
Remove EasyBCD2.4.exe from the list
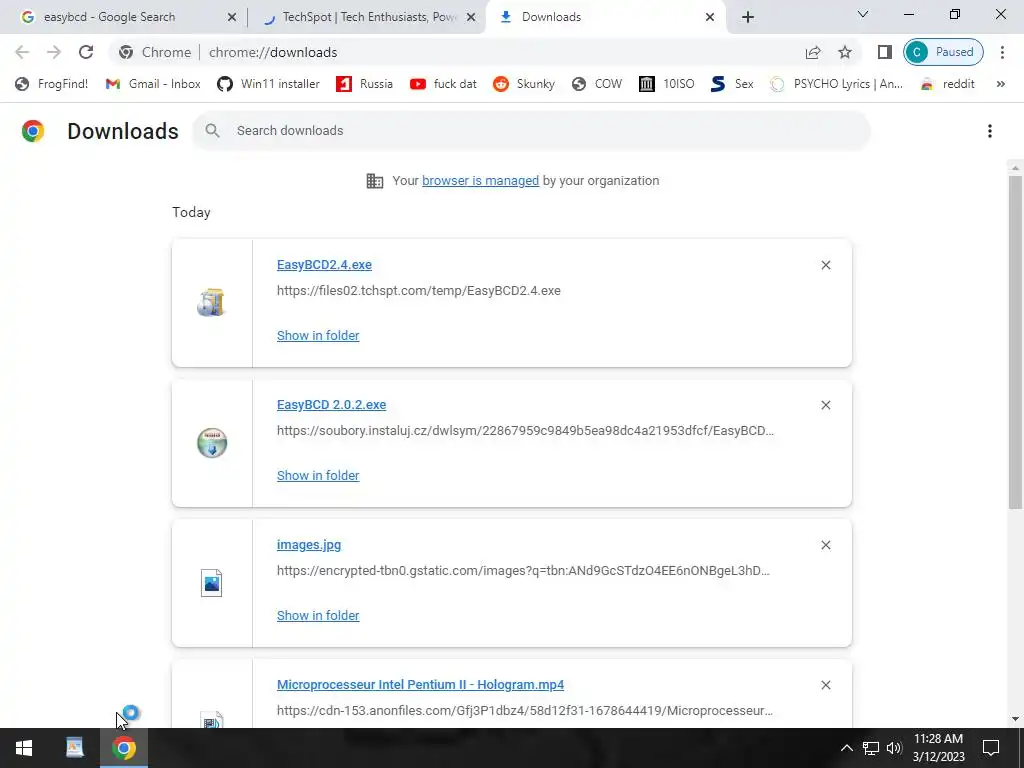click(826, 265)
